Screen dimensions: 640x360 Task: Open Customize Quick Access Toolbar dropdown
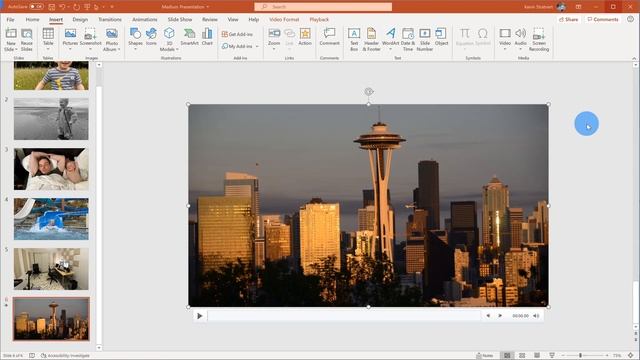[x=112, y=7]
